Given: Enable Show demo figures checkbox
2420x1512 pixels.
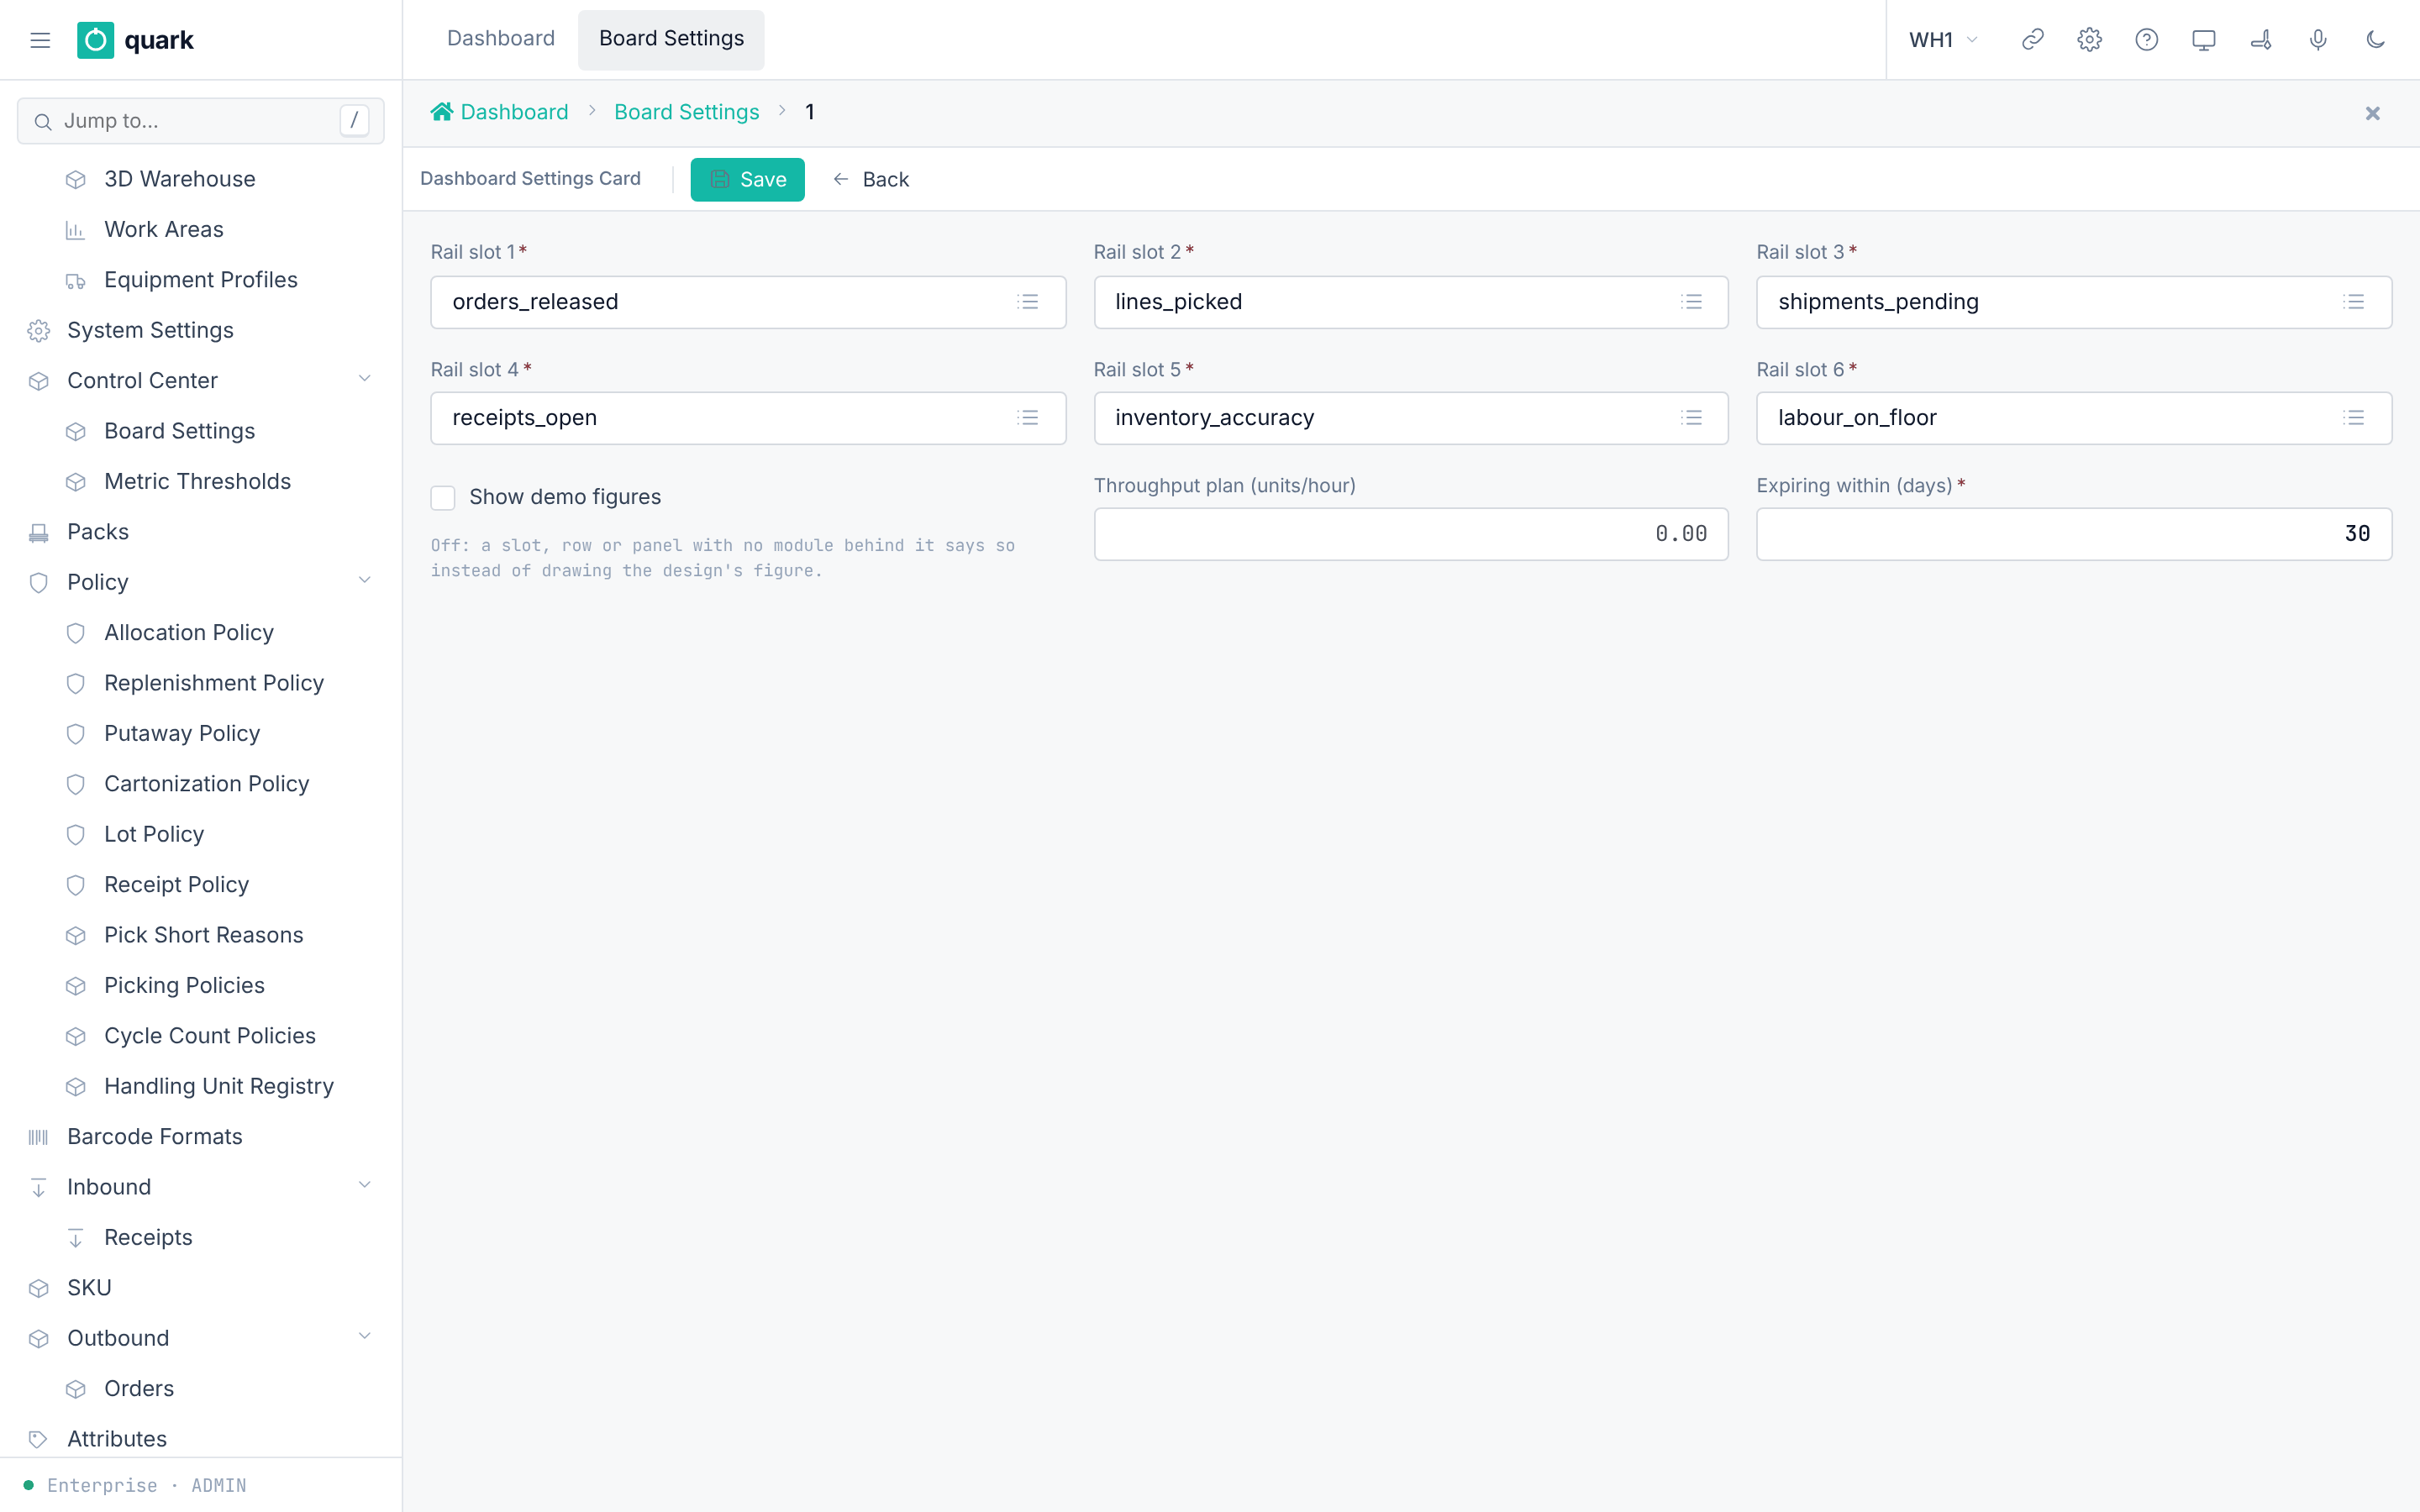Looking at the screenshot, I should coord(443,497).
